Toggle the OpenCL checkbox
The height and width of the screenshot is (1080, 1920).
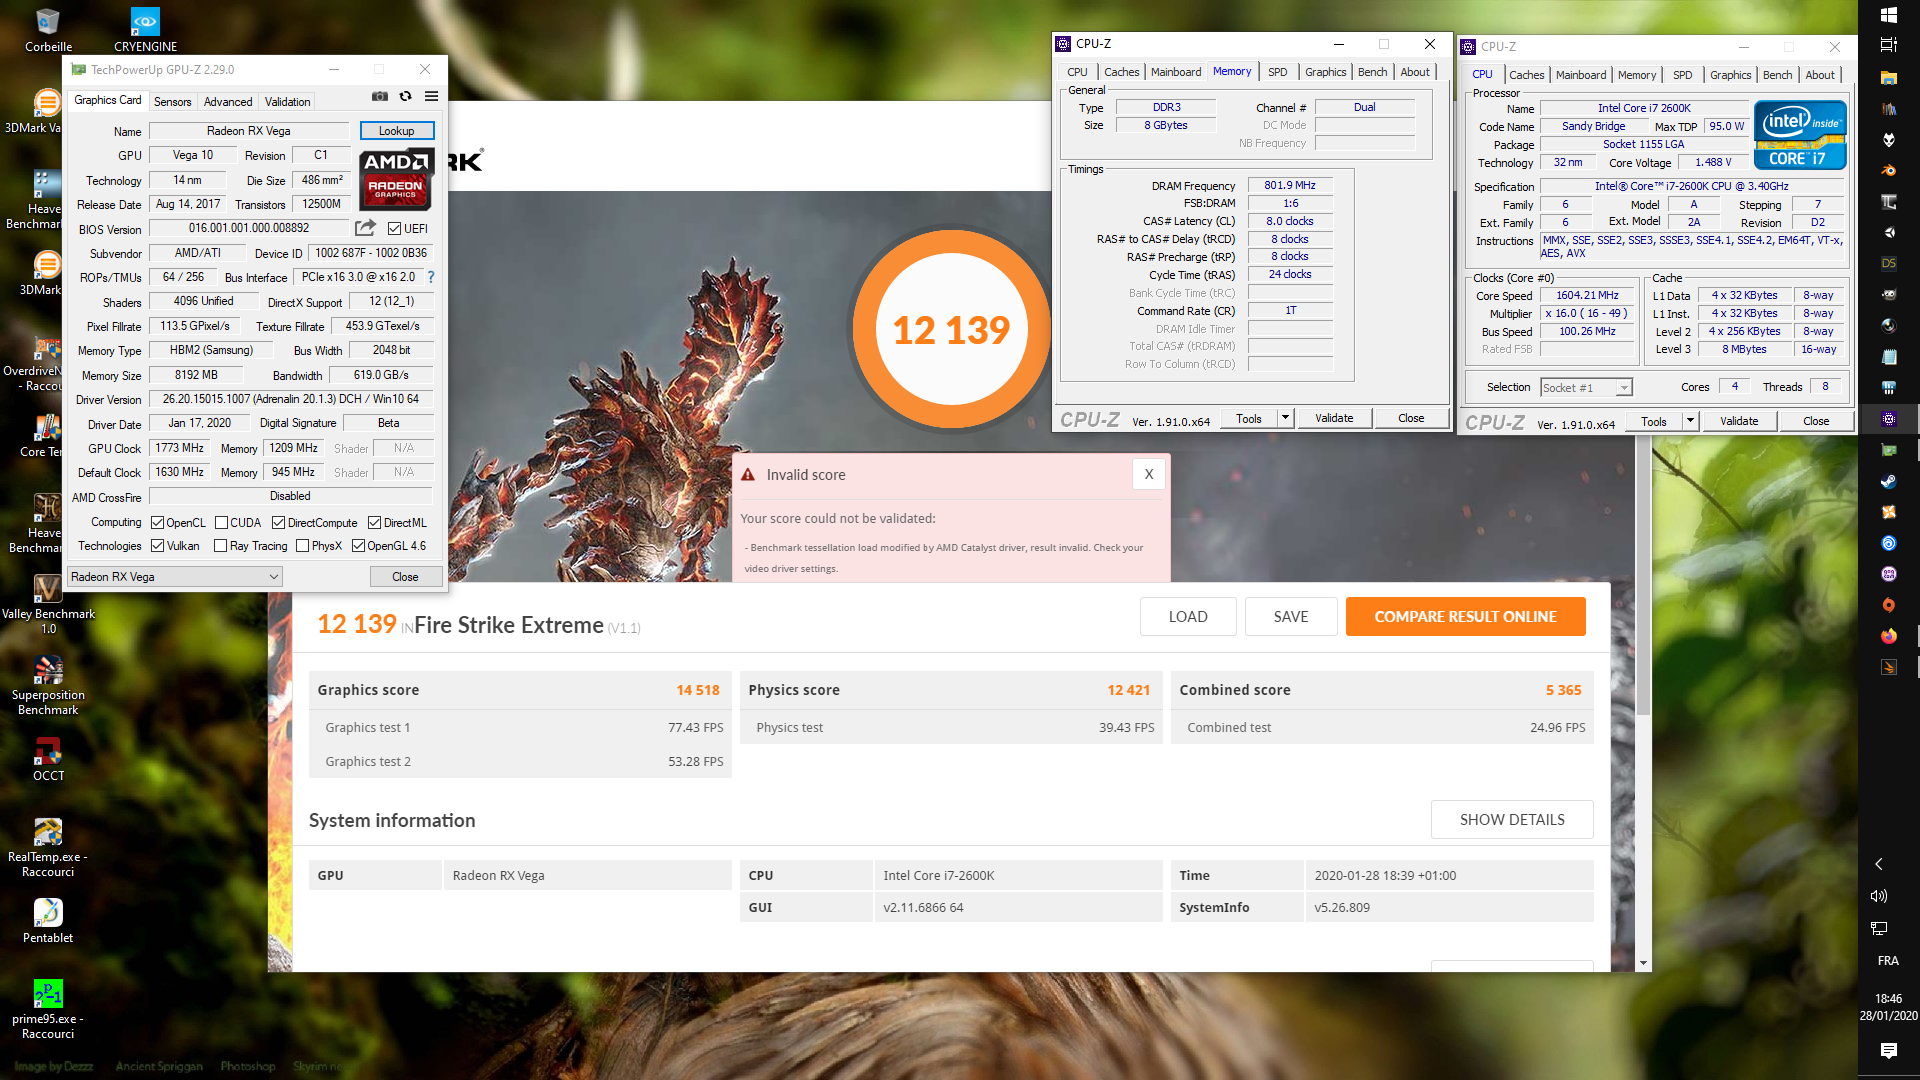pyautogui.click(x=157, y=523)
